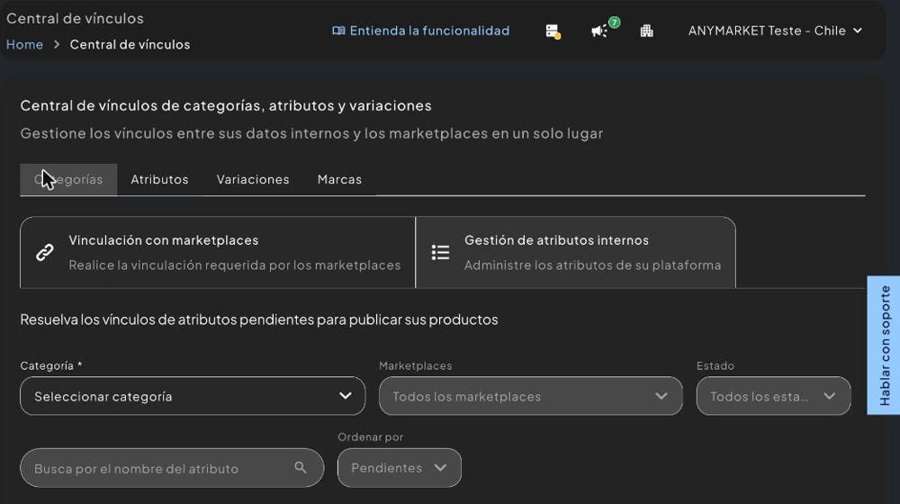Switch to the Variaciones tab
Screen dimensions: 900x504
(253, 179)
